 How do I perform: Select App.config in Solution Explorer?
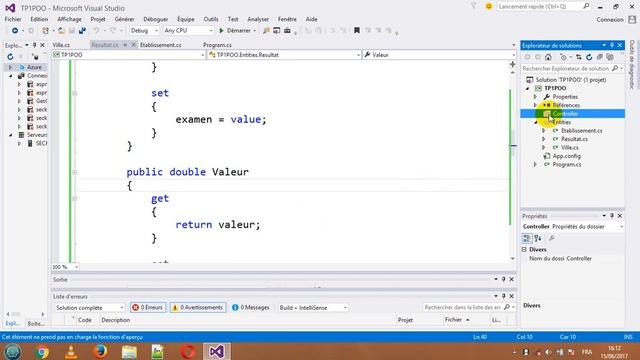point(567,156)
